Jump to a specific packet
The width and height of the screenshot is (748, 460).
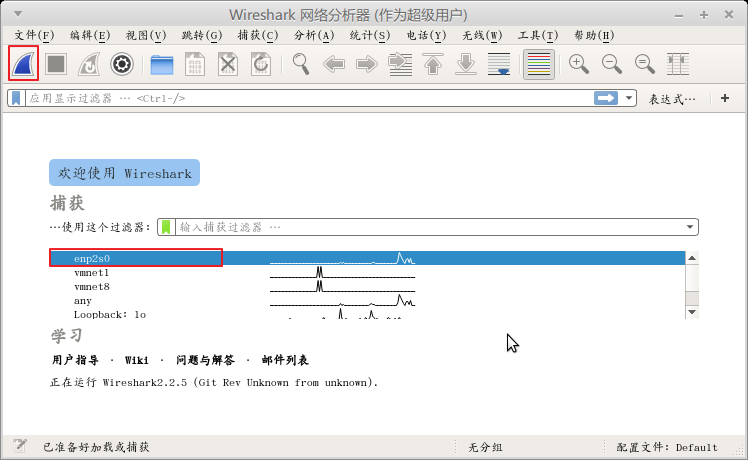coord(400,64)
